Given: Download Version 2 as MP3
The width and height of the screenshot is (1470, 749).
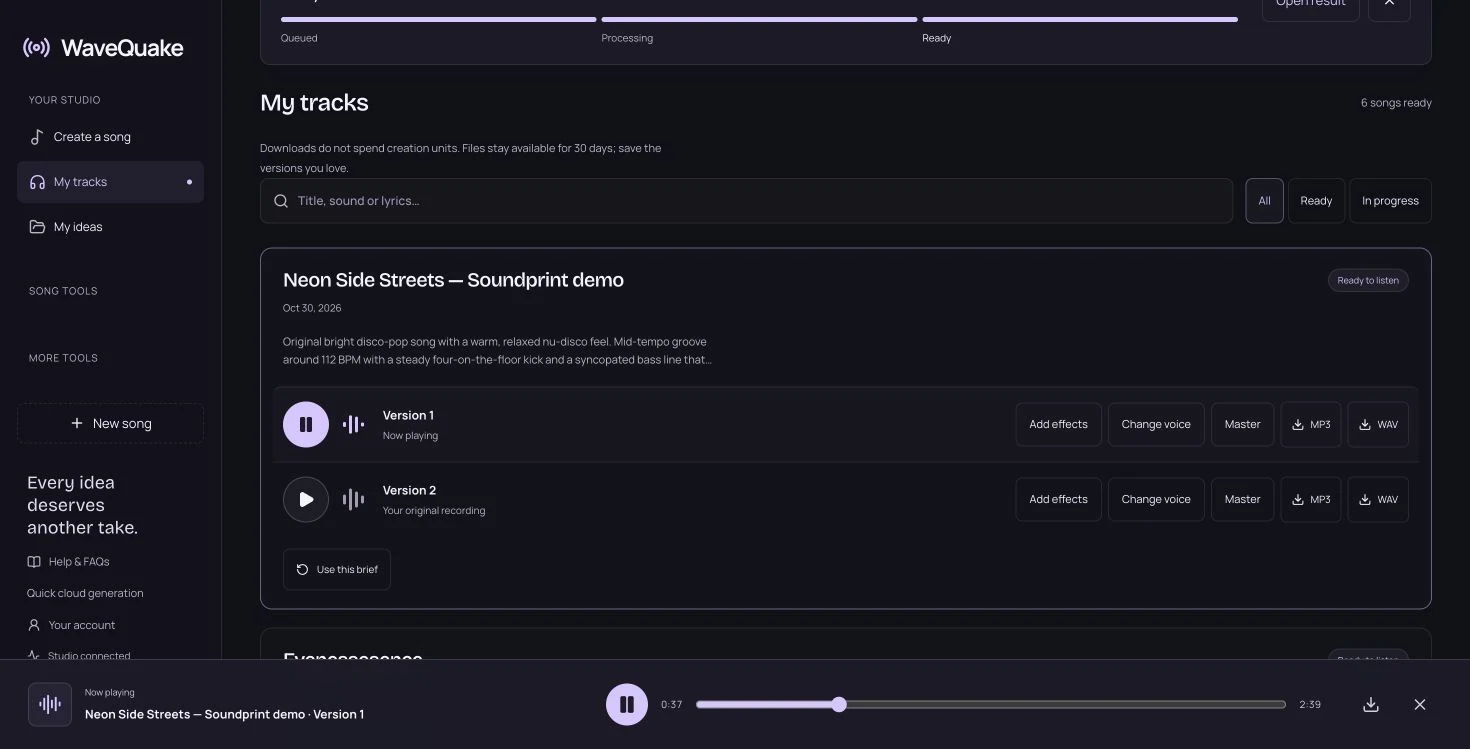Looking at the screenshot, I should pos(1310,499).
